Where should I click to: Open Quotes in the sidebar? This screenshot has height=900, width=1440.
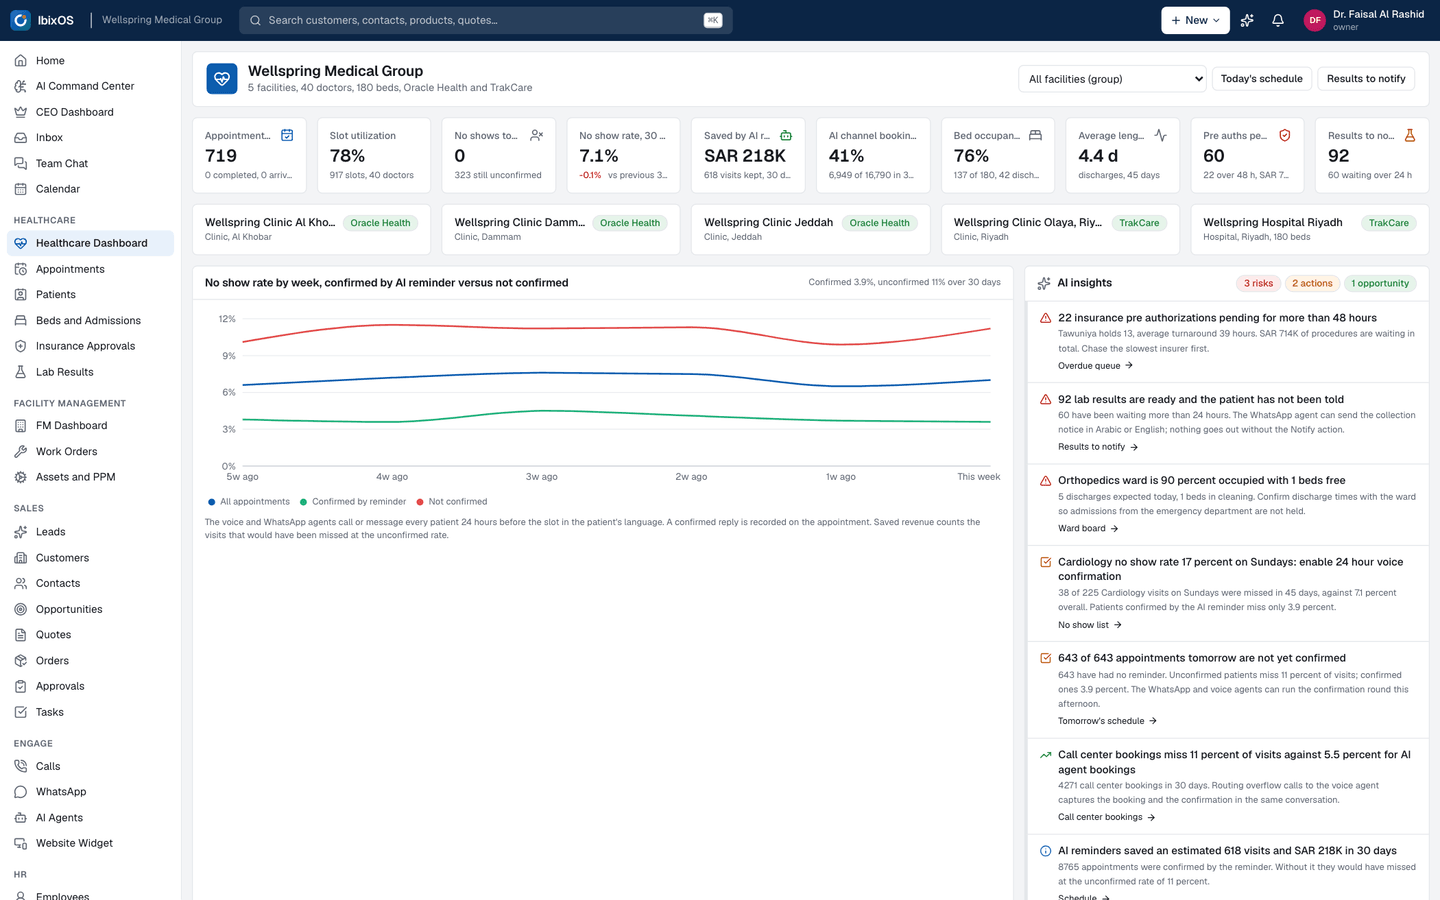pyautogui.click(x=90, y=635)
